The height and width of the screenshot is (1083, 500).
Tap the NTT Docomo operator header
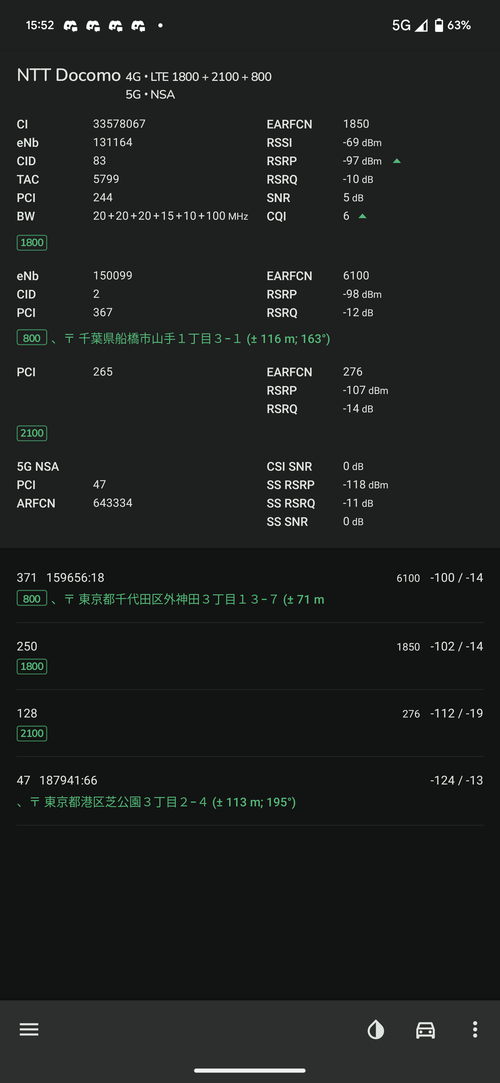pyautogui.click(x=68, y=75)
